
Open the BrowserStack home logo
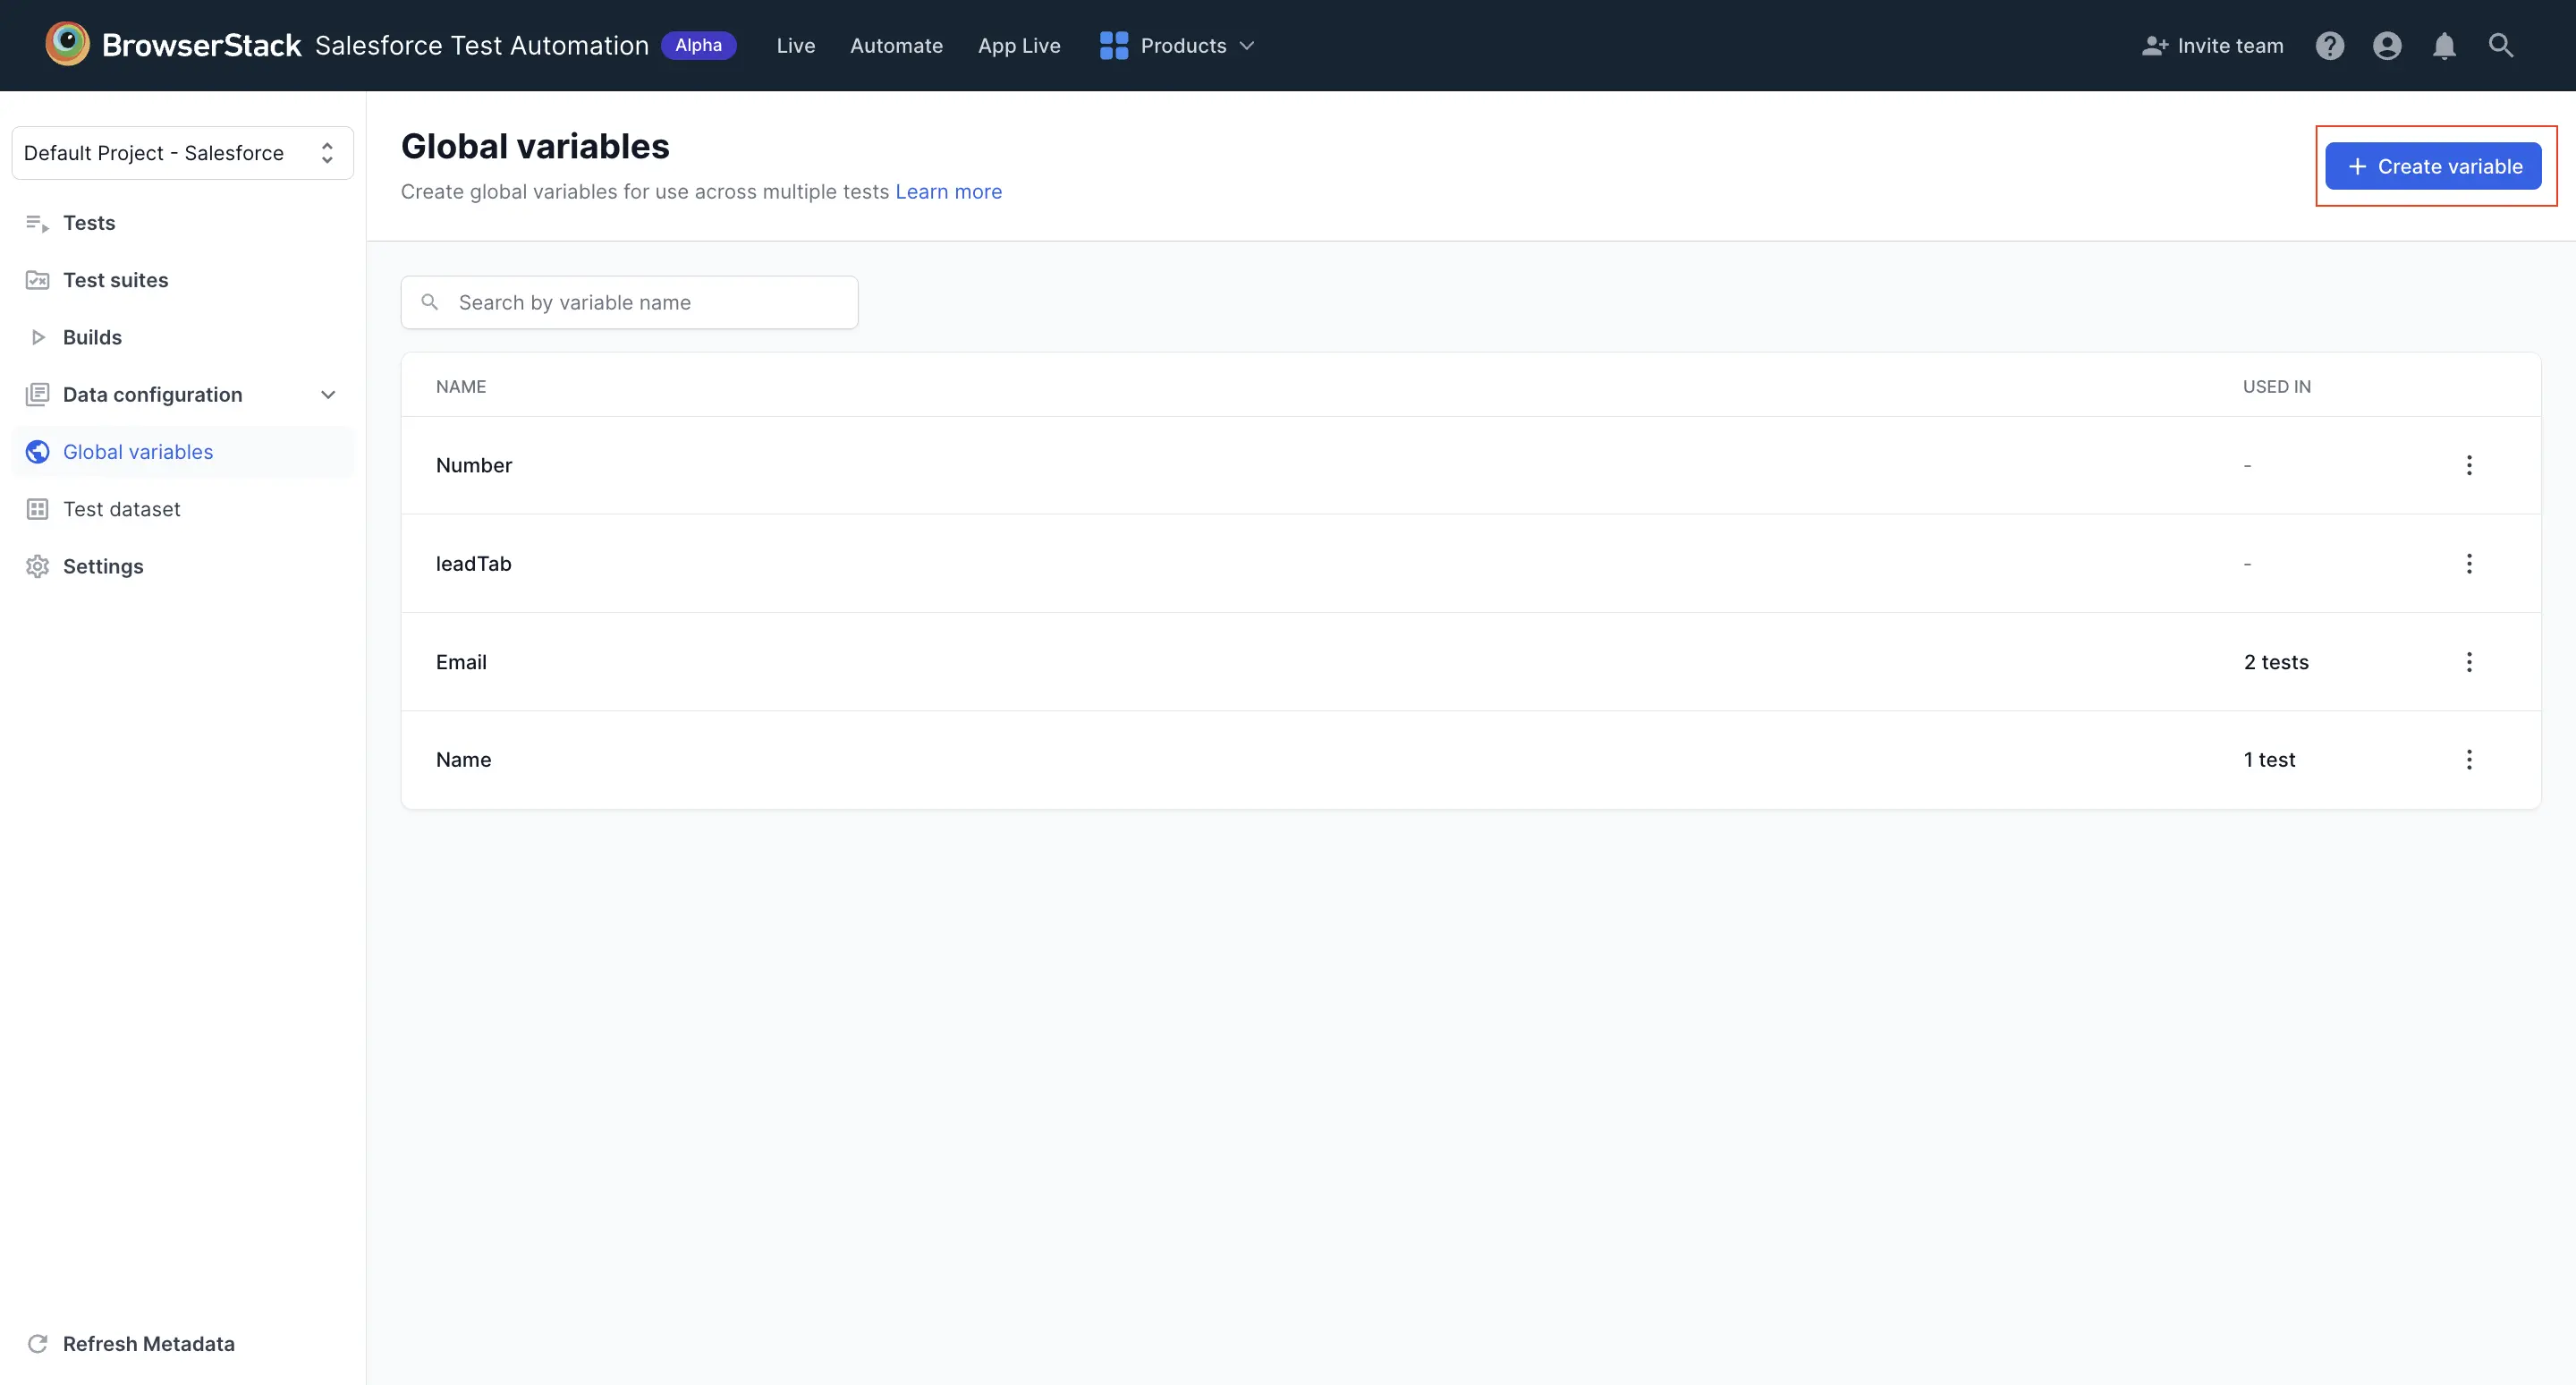click(66, 44)
